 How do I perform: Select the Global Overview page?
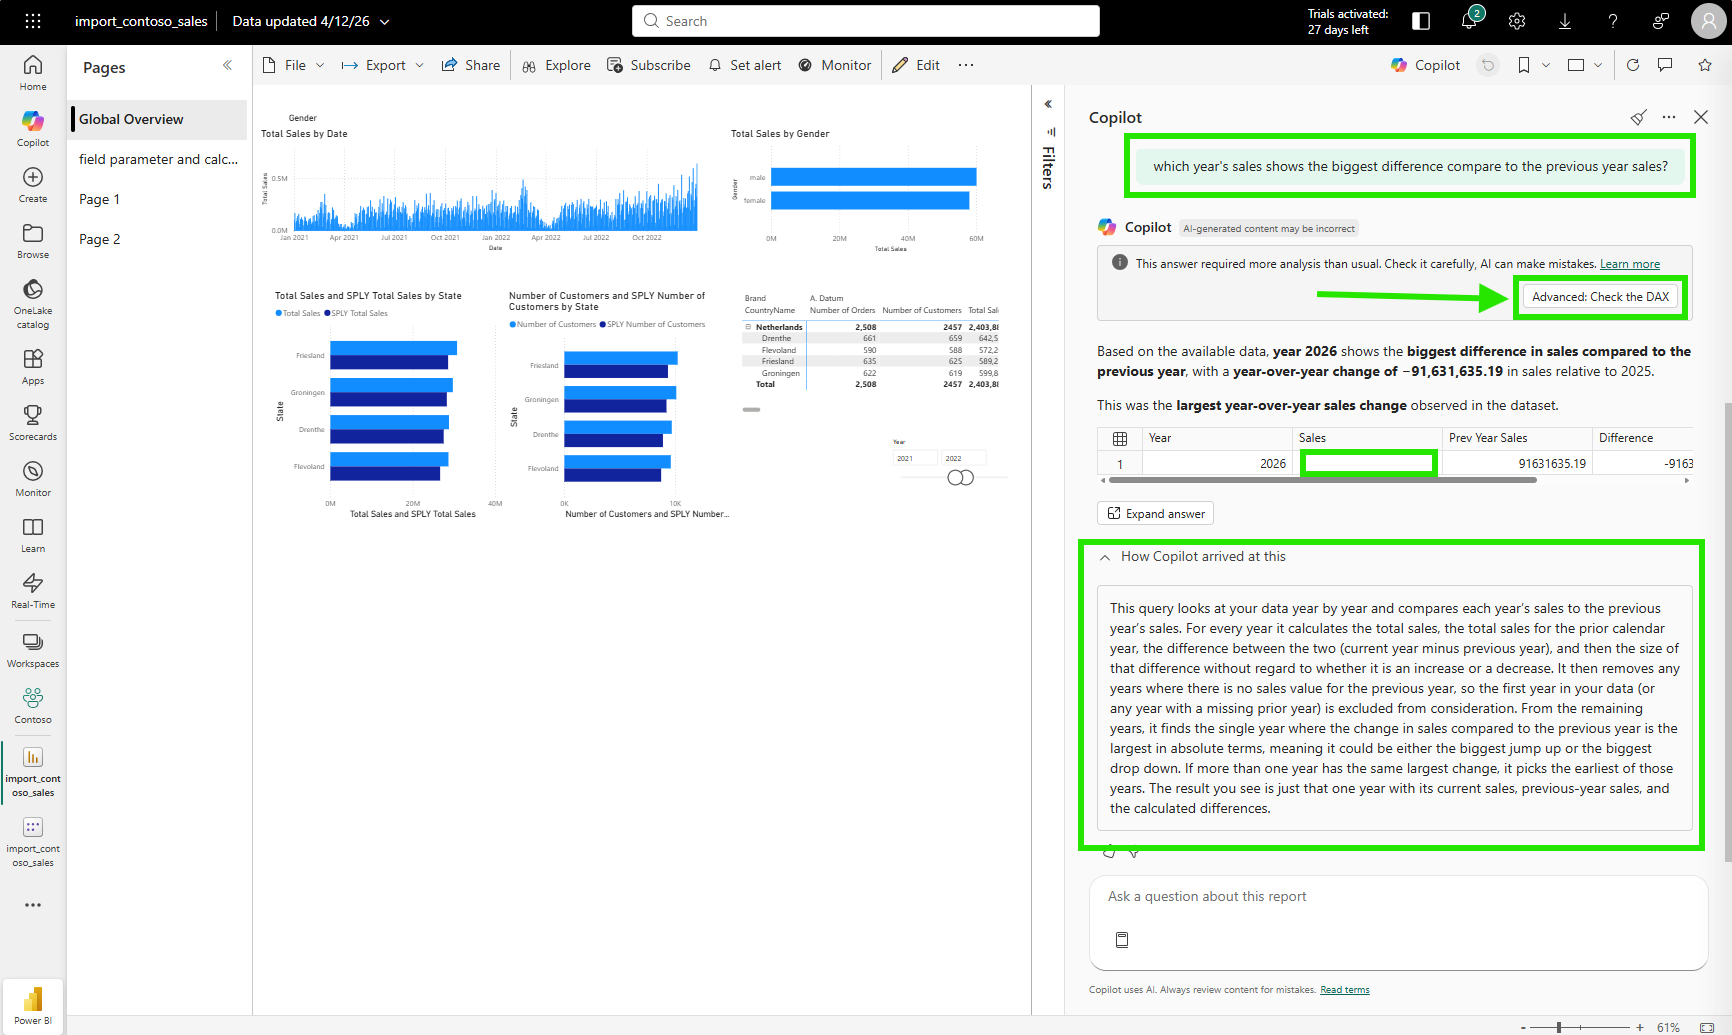click(158, 119)
